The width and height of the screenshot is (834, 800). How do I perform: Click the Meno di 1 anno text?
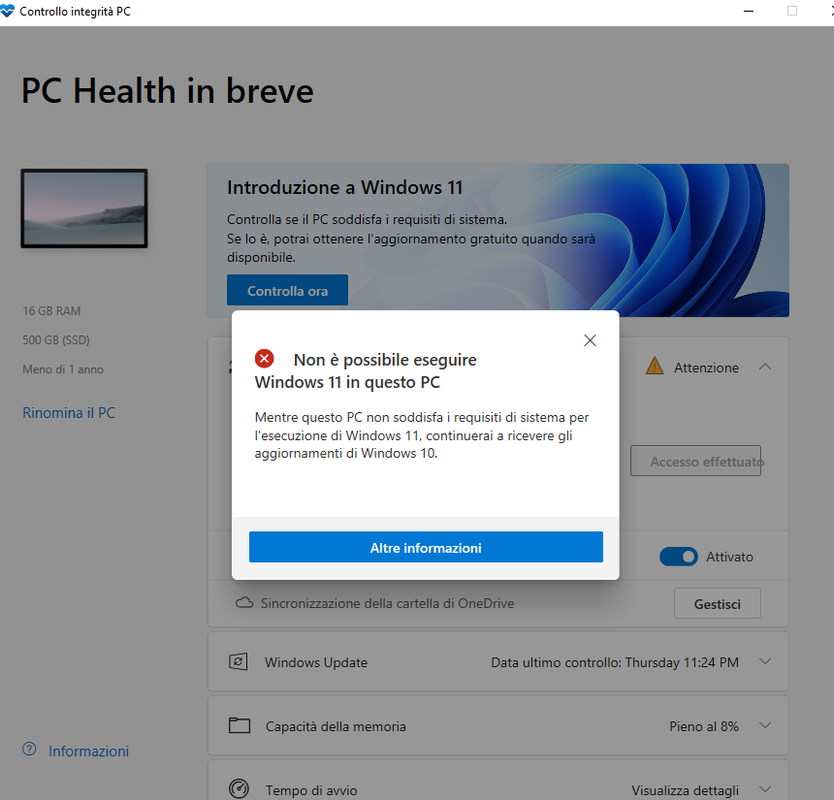tap(63, 369)
